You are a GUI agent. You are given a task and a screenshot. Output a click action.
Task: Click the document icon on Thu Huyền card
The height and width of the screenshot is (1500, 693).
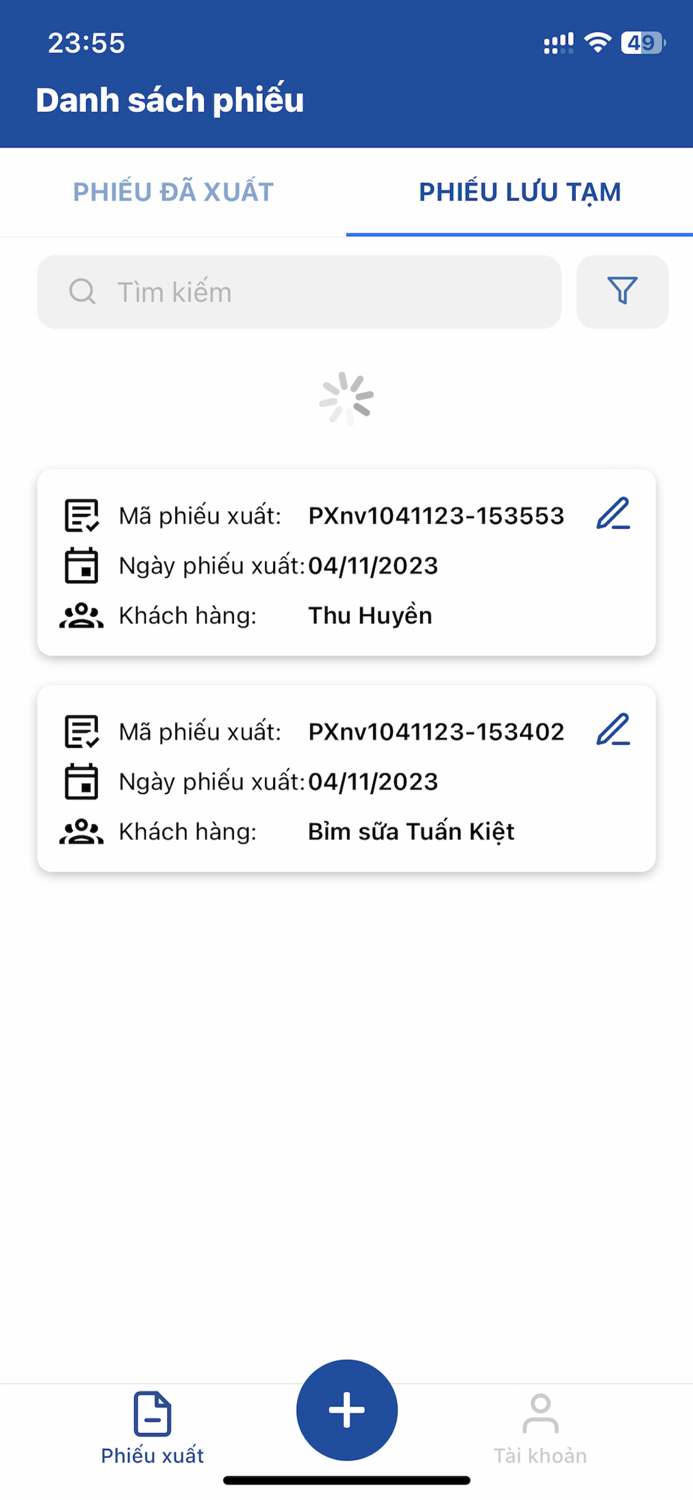(x=81, y=514)
